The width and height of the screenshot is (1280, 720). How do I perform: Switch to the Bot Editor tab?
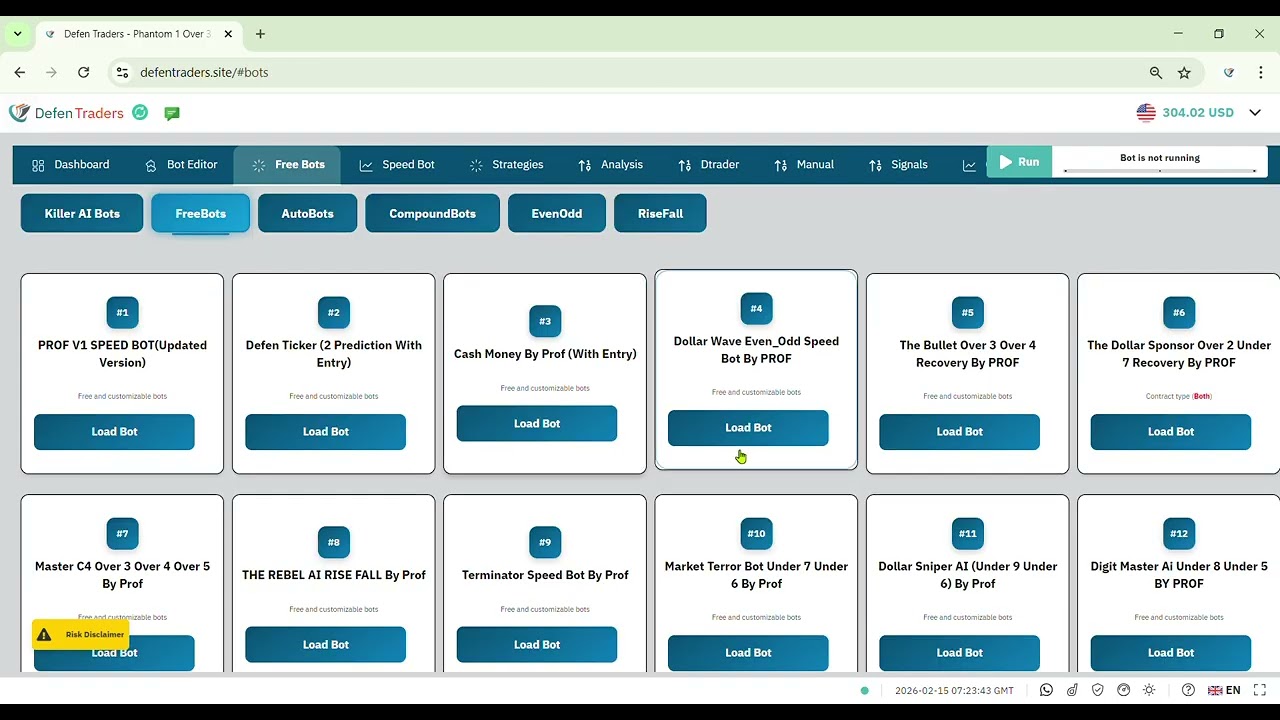181,165
